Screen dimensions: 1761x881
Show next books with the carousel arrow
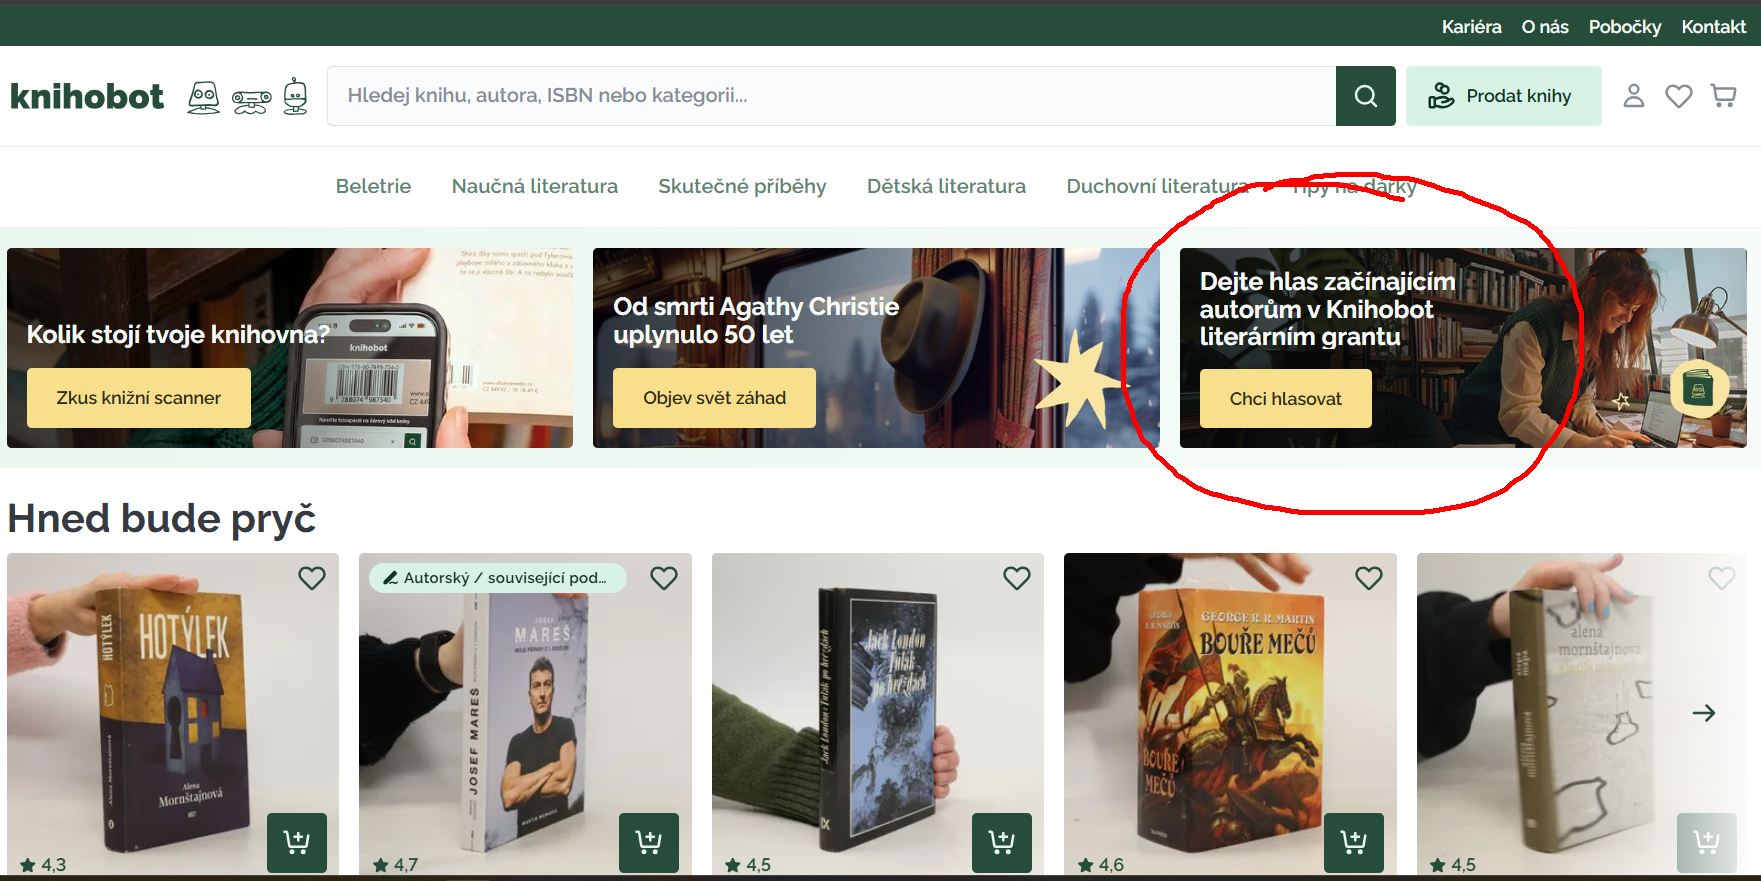tap(1704, 713)
